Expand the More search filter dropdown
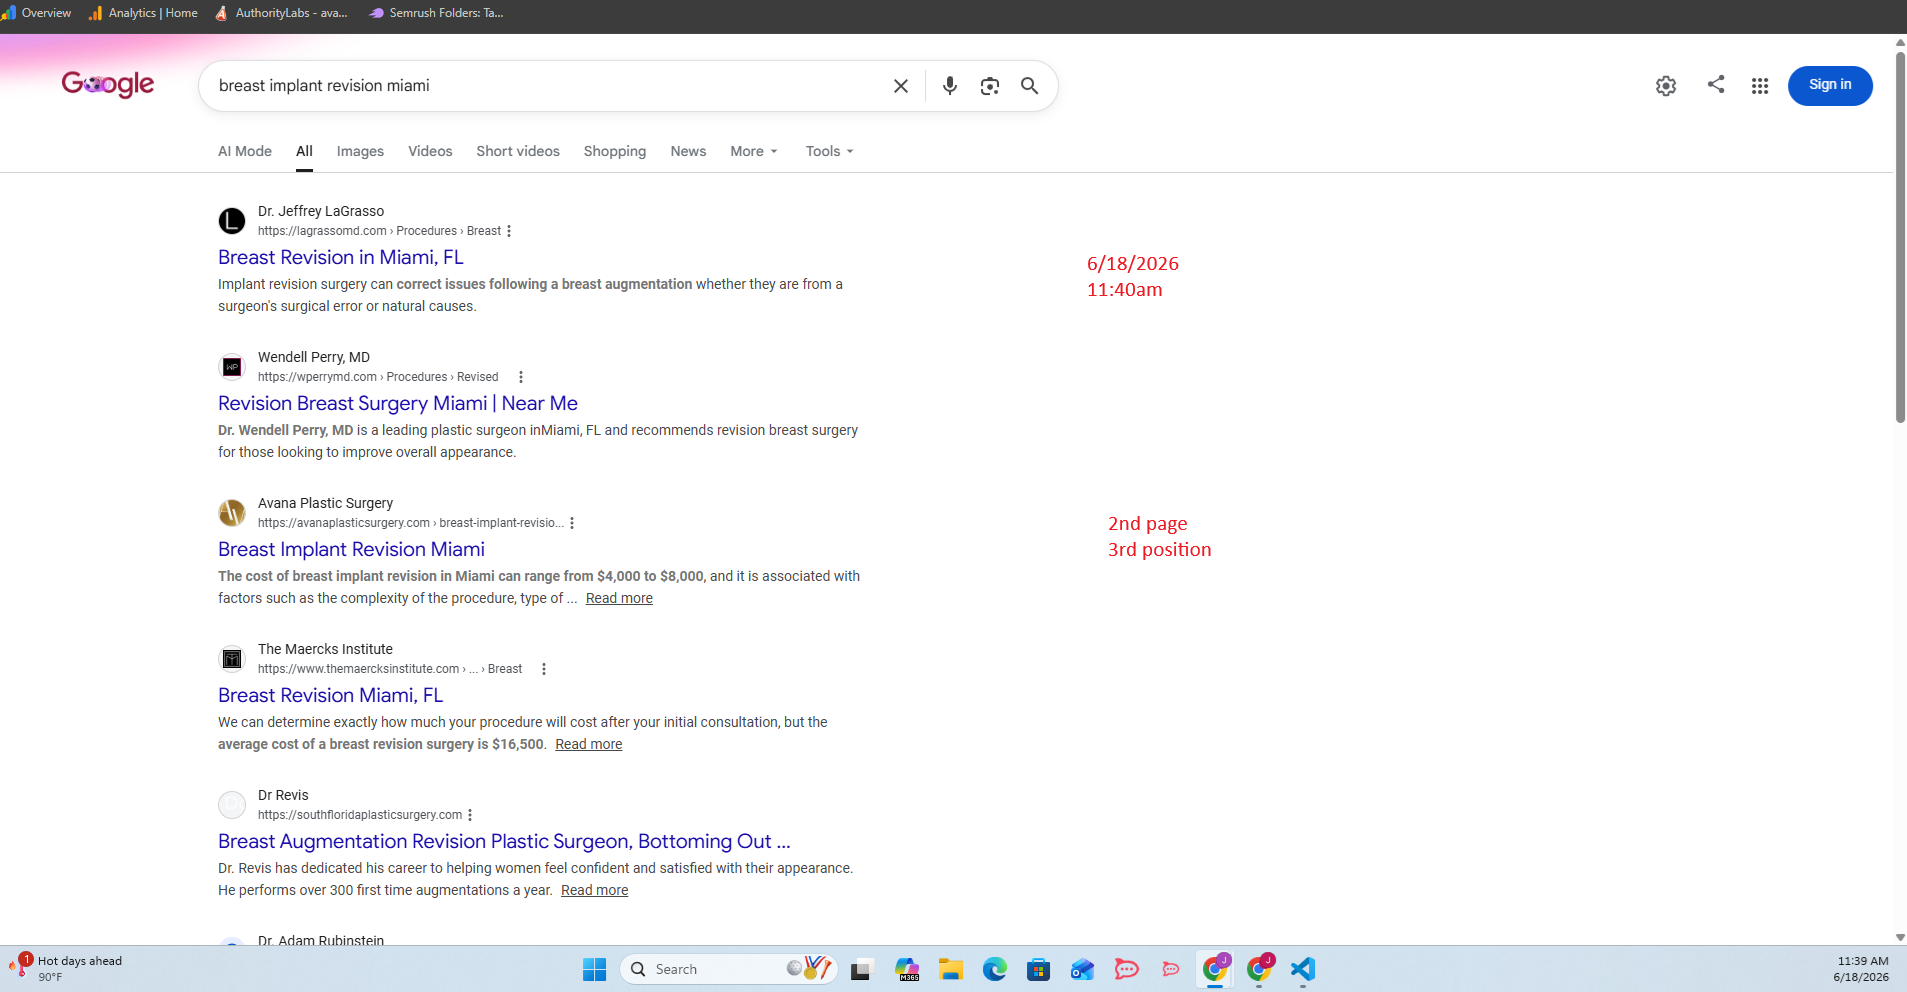This screenshot has height=992, width=1907. 754,151
